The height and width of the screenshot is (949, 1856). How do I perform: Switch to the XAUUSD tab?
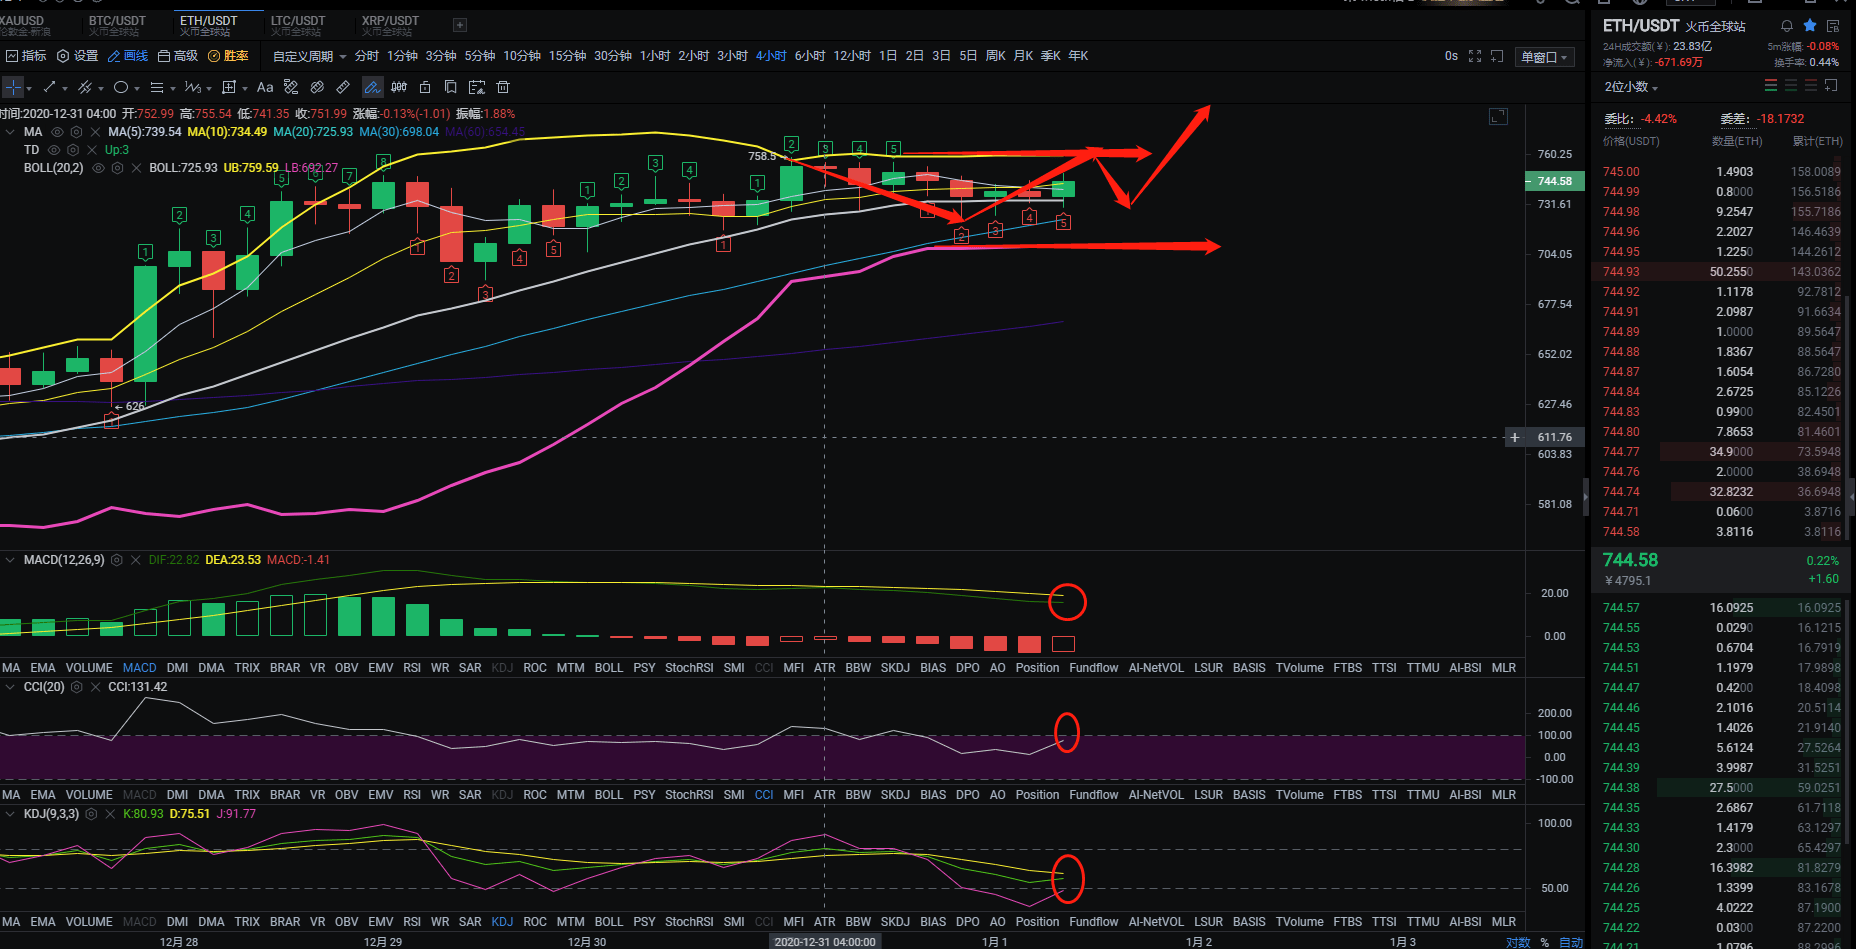click(24, 25)
